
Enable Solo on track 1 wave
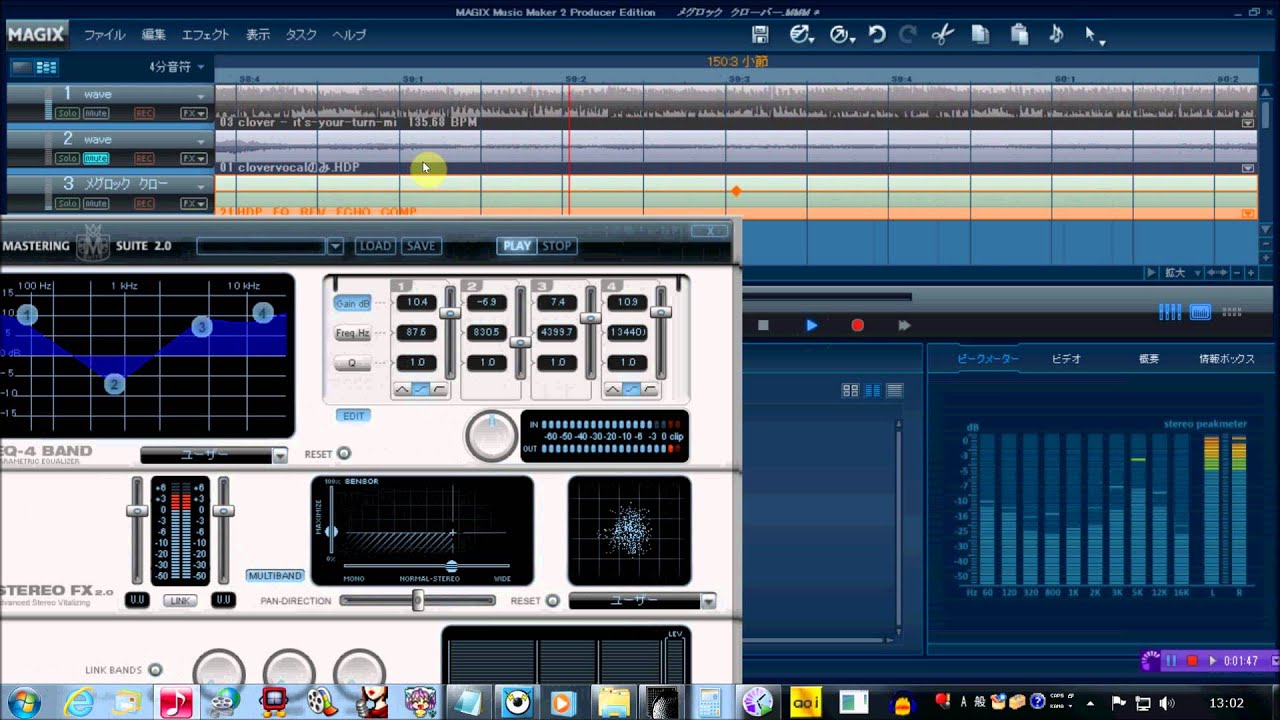coord(67,114)
